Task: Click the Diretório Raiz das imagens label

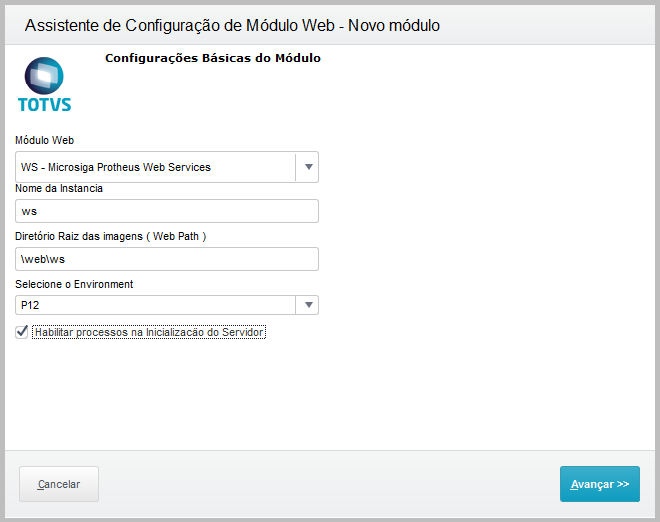Action: pos(111,236)
